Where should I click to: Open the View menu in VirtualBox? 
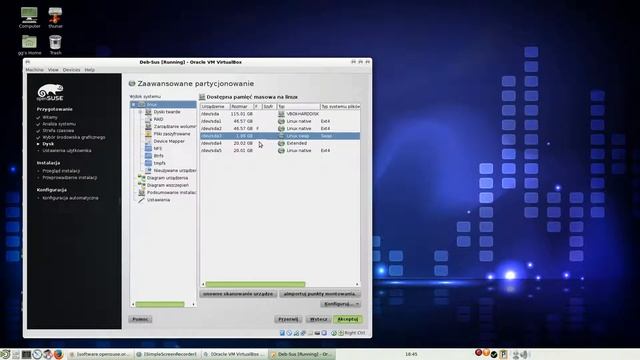(53, 70)
